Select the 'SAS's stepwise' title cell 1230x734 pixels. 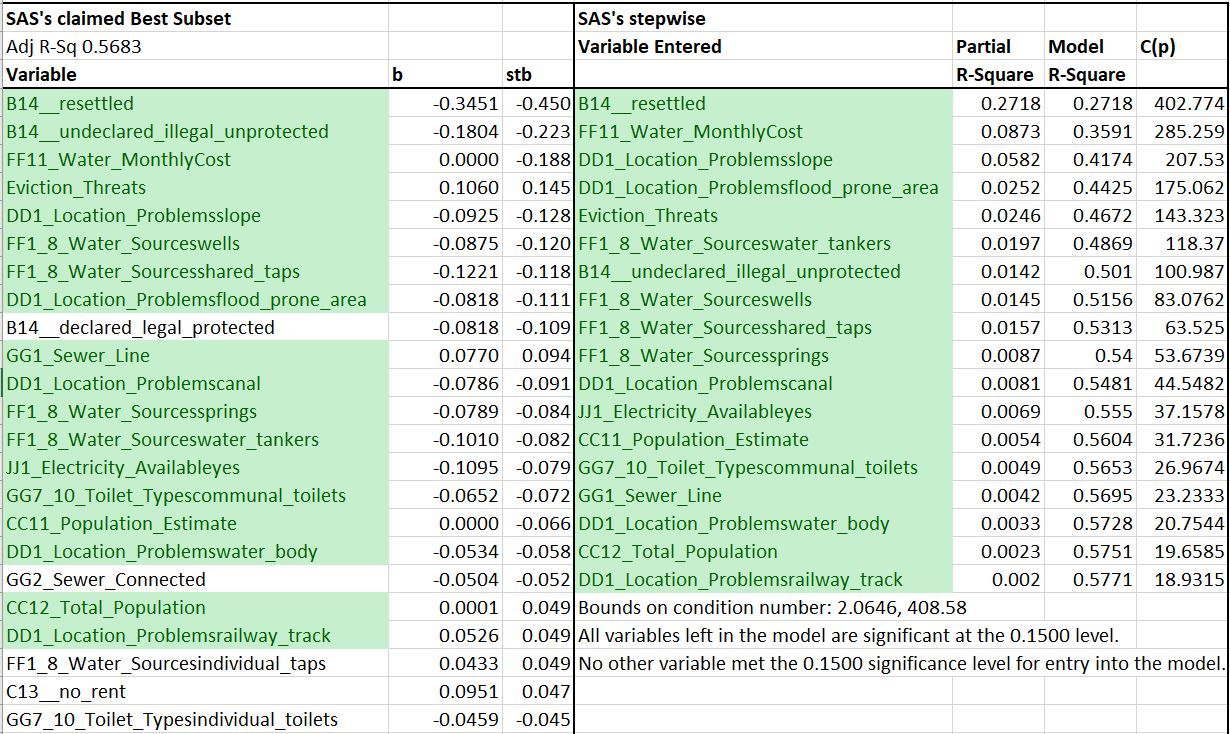point(641,18)
